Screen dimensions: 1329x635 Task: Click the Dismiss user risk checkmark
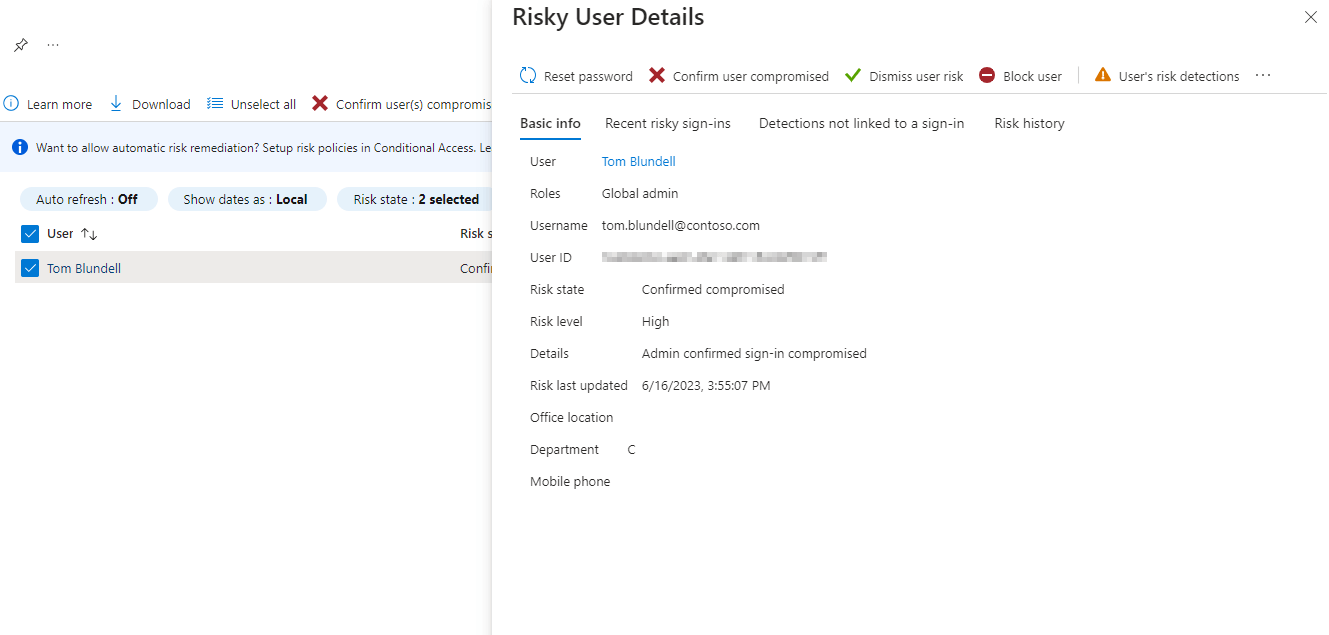coord(853,74)
